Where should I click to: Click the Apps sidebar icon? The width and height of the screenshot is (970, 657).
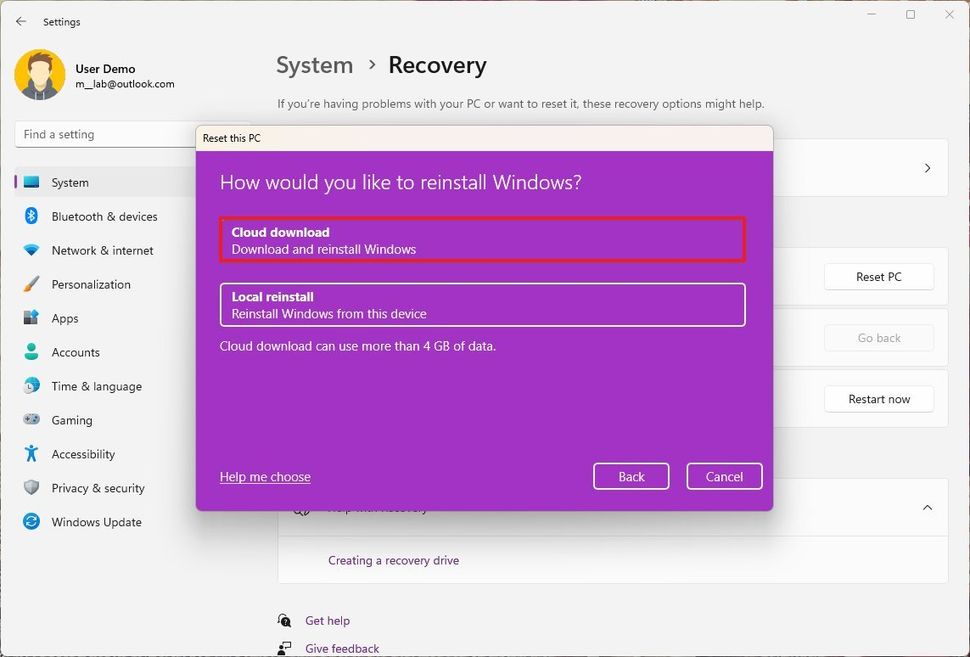click(x=31, y=318)
